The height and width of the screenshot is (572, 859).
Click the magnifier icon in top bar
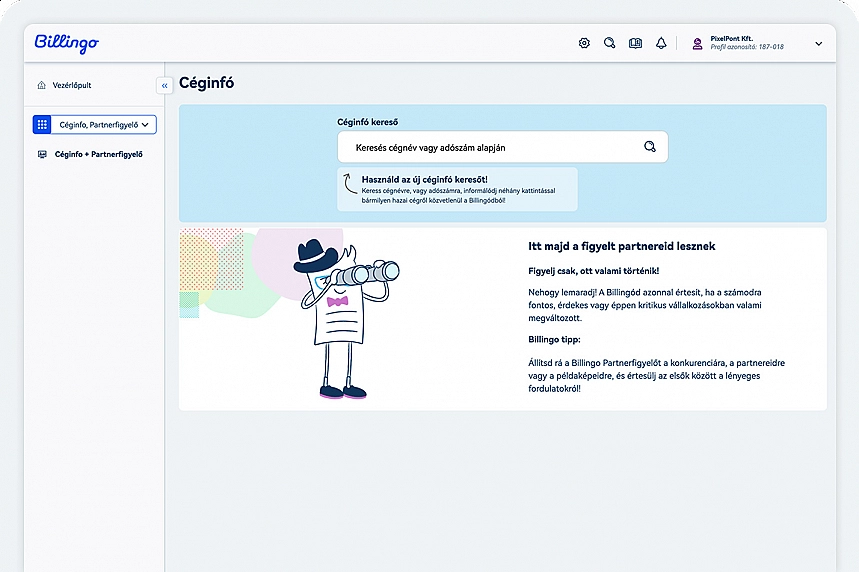pos(609,44)
